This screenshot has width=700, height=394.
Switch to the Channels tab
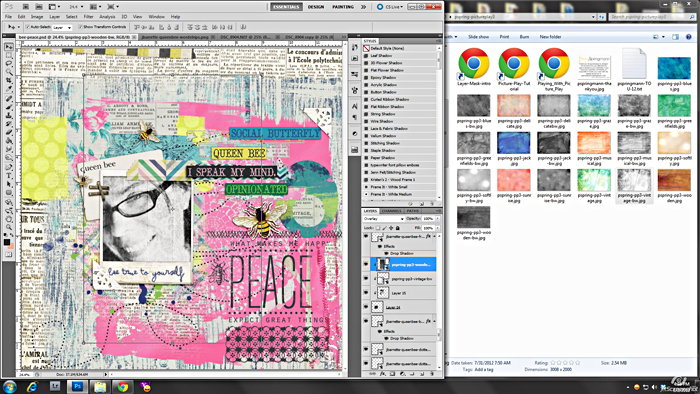point(392,211)
